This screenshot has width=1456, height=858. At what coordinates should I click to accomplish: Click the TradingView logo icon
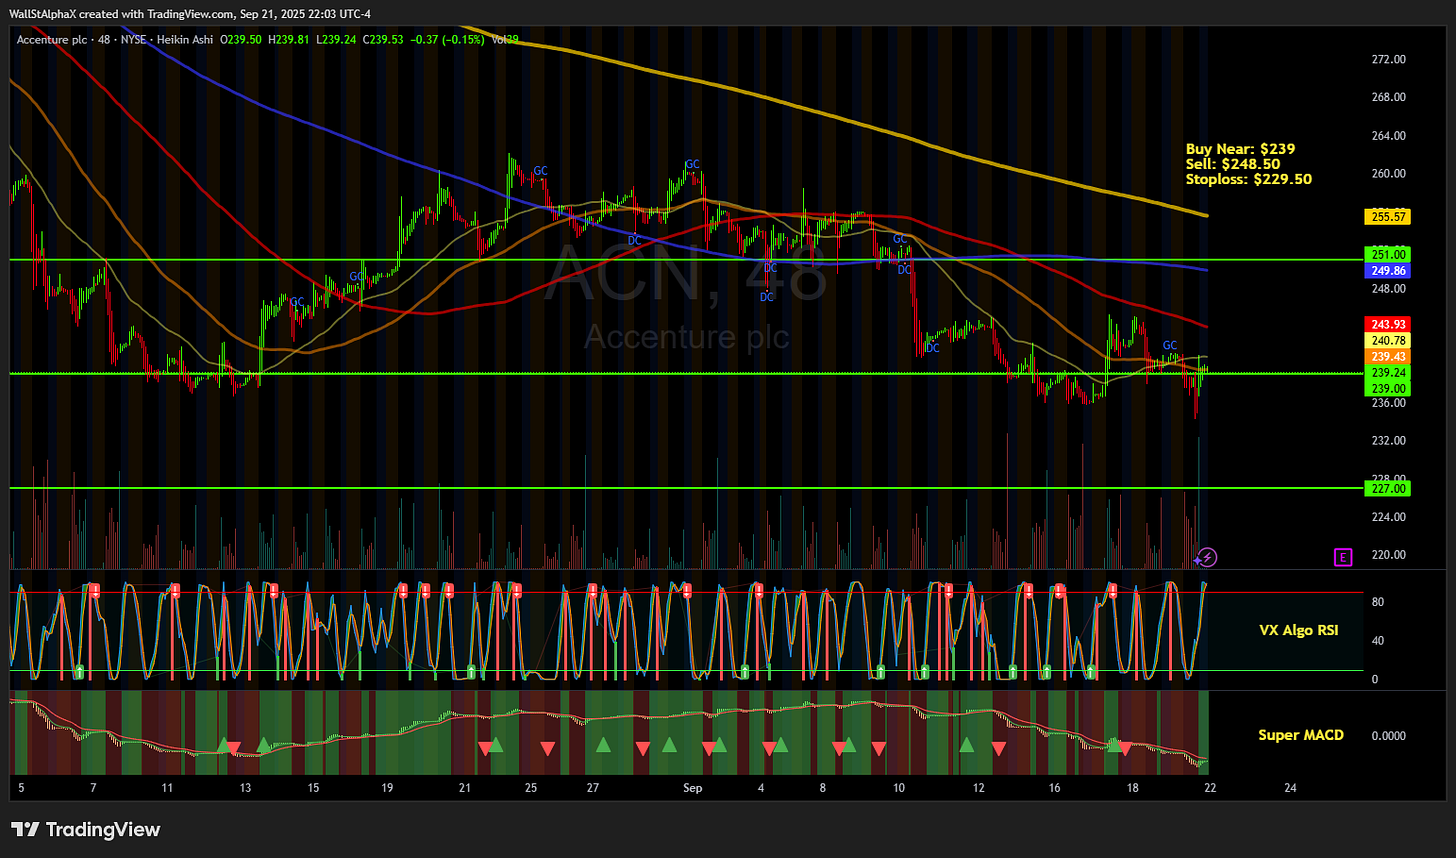coord(24,829)
